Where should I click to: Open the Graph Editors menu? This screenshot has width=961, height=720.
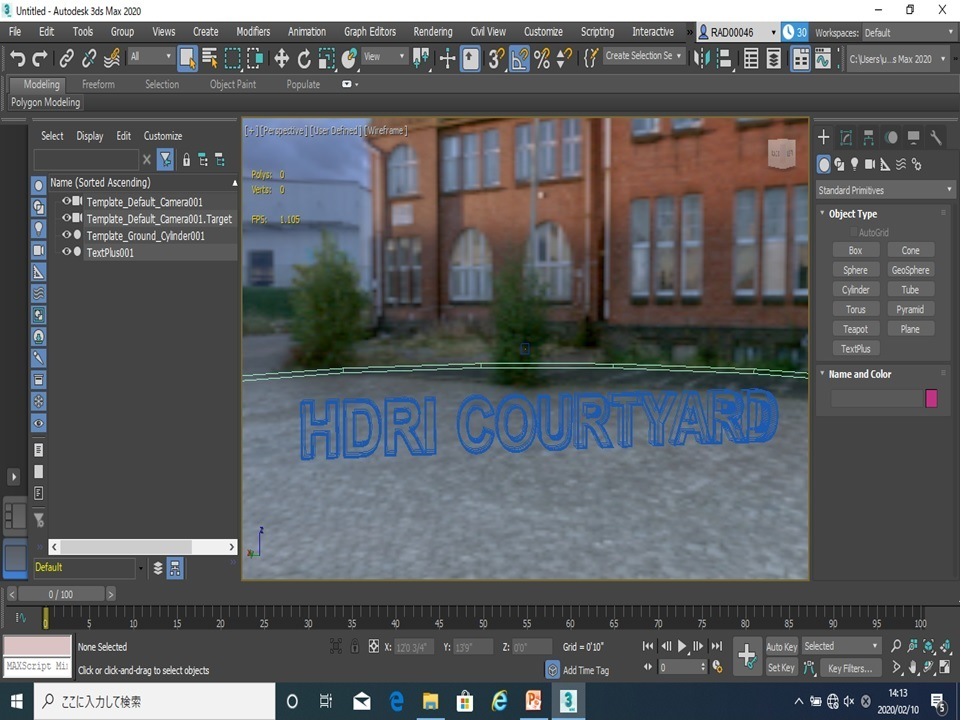tap(370, 32)
